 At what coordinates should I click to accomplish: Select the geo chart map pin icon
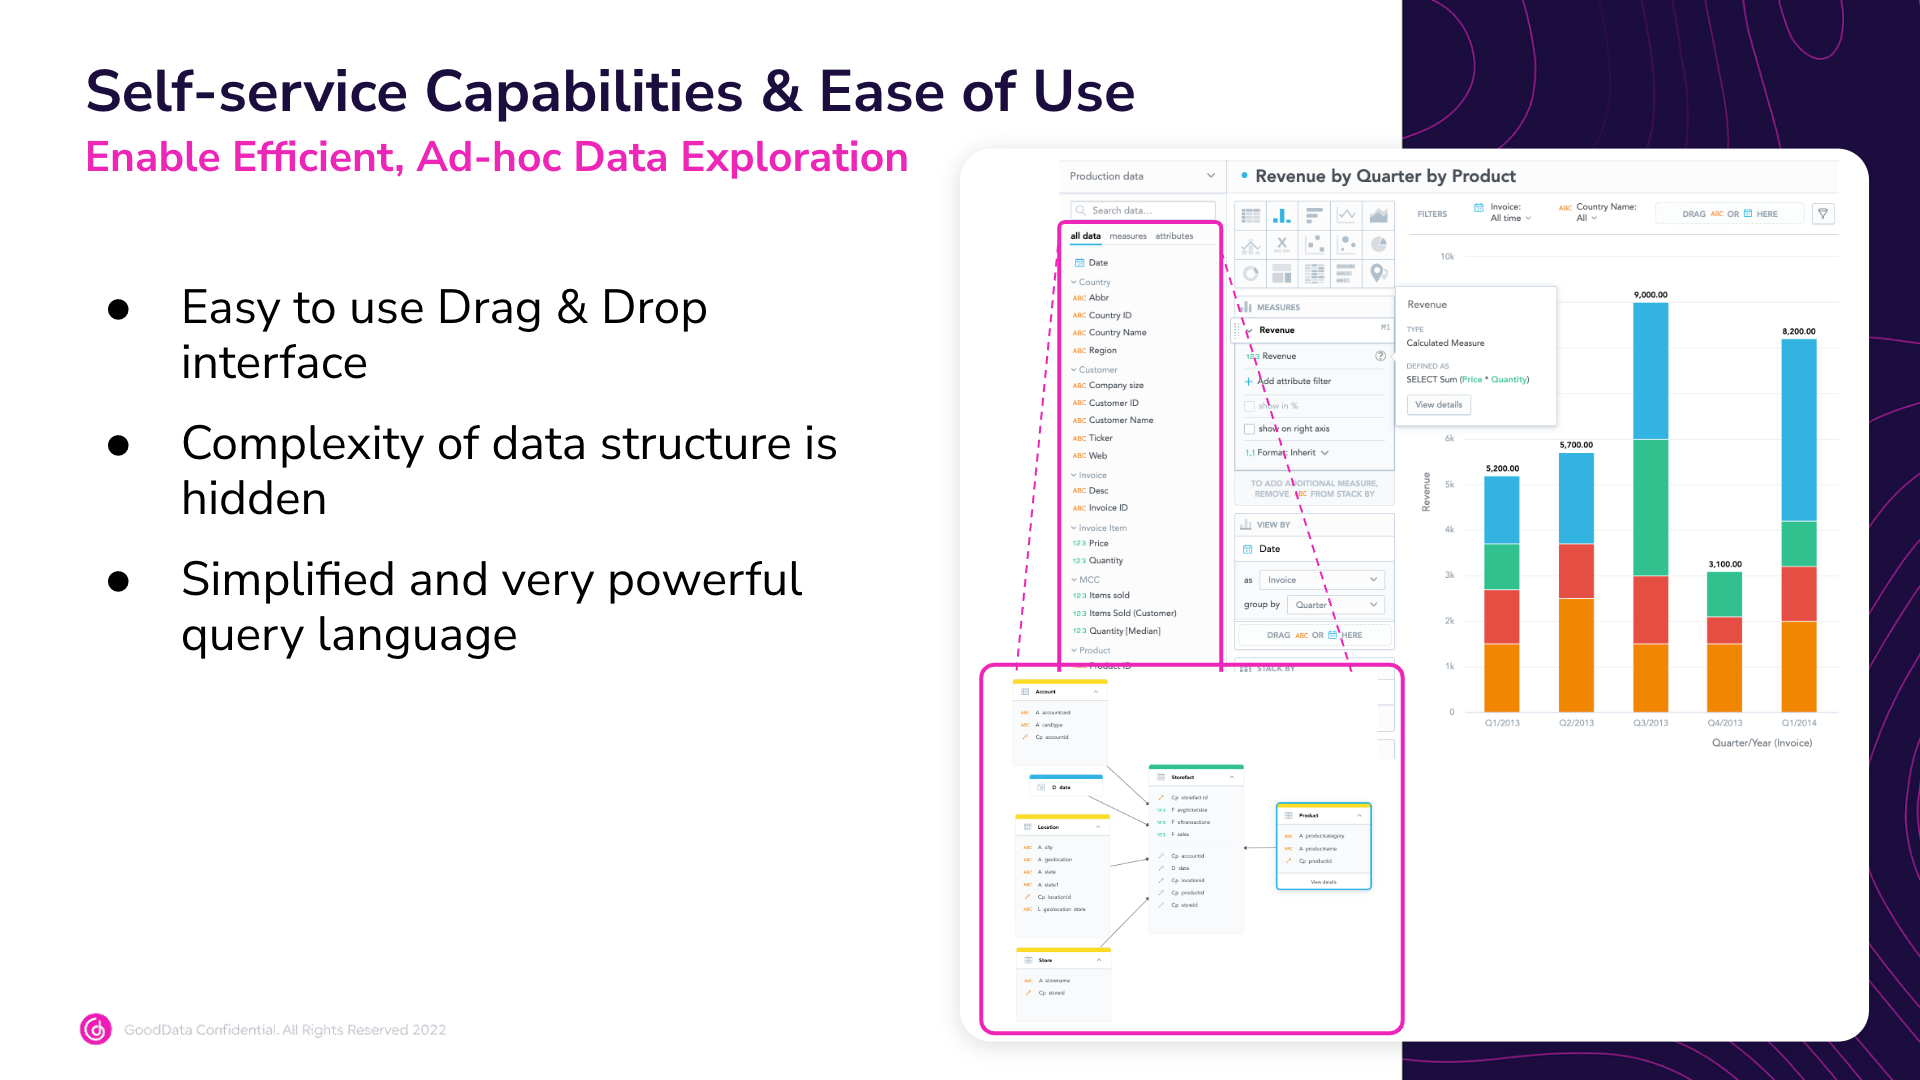coord(1379,275)
